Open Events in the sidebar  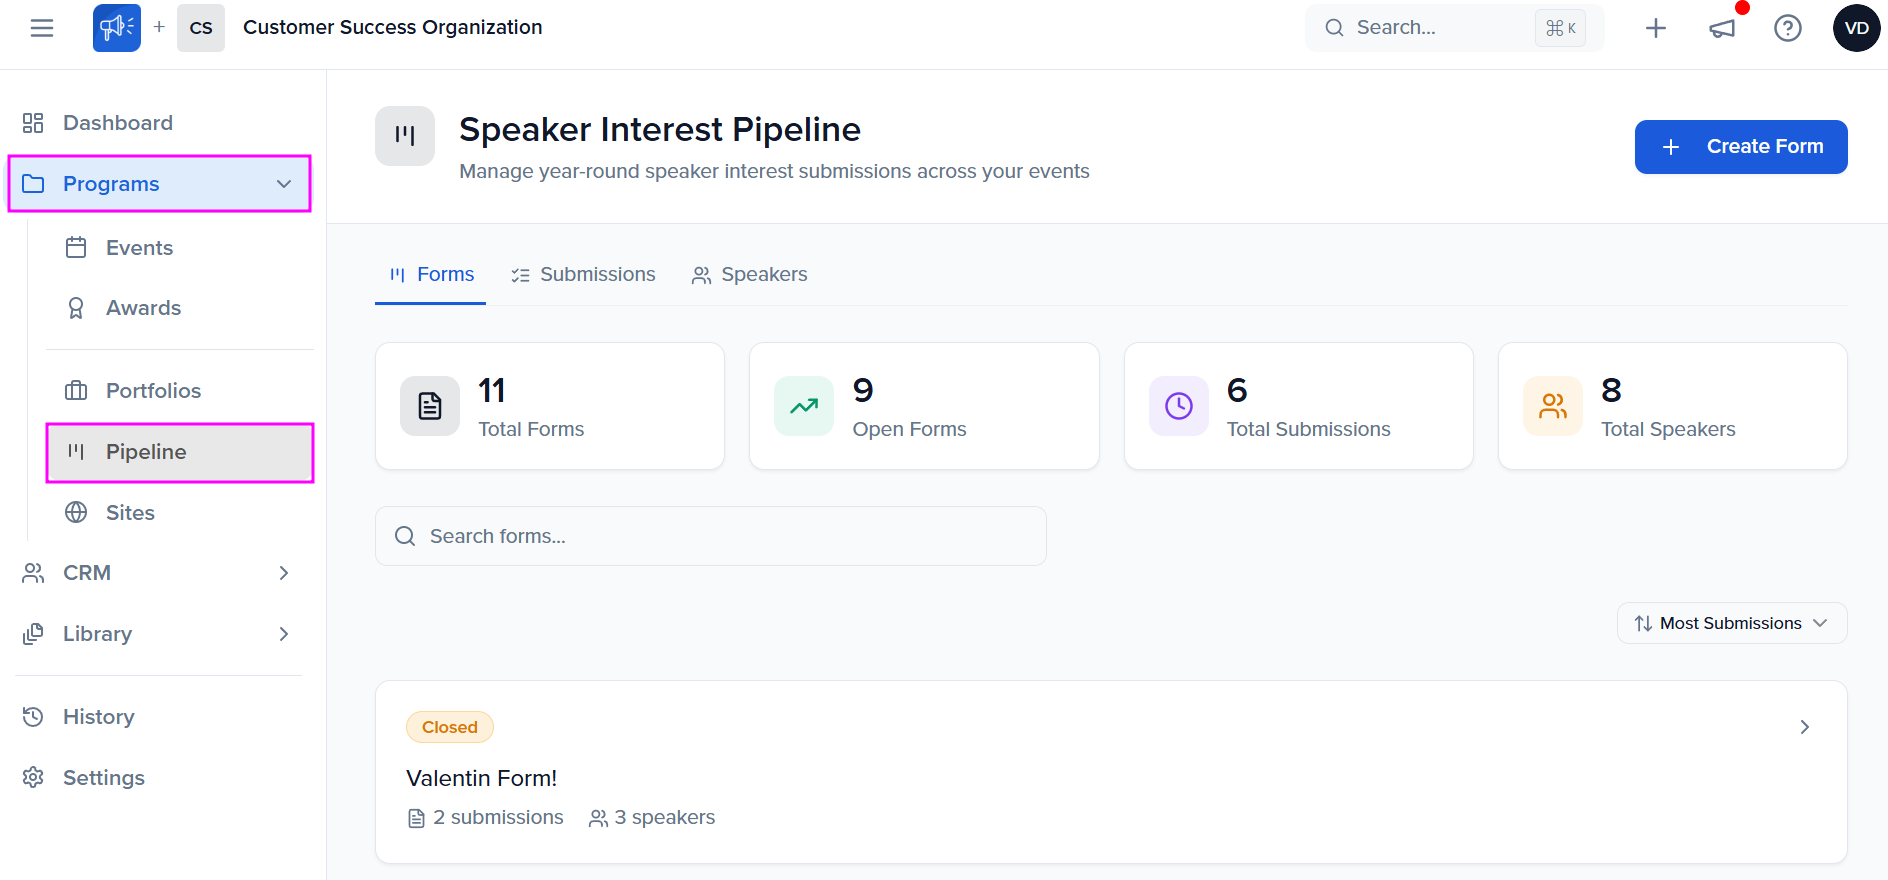(139, 248)
